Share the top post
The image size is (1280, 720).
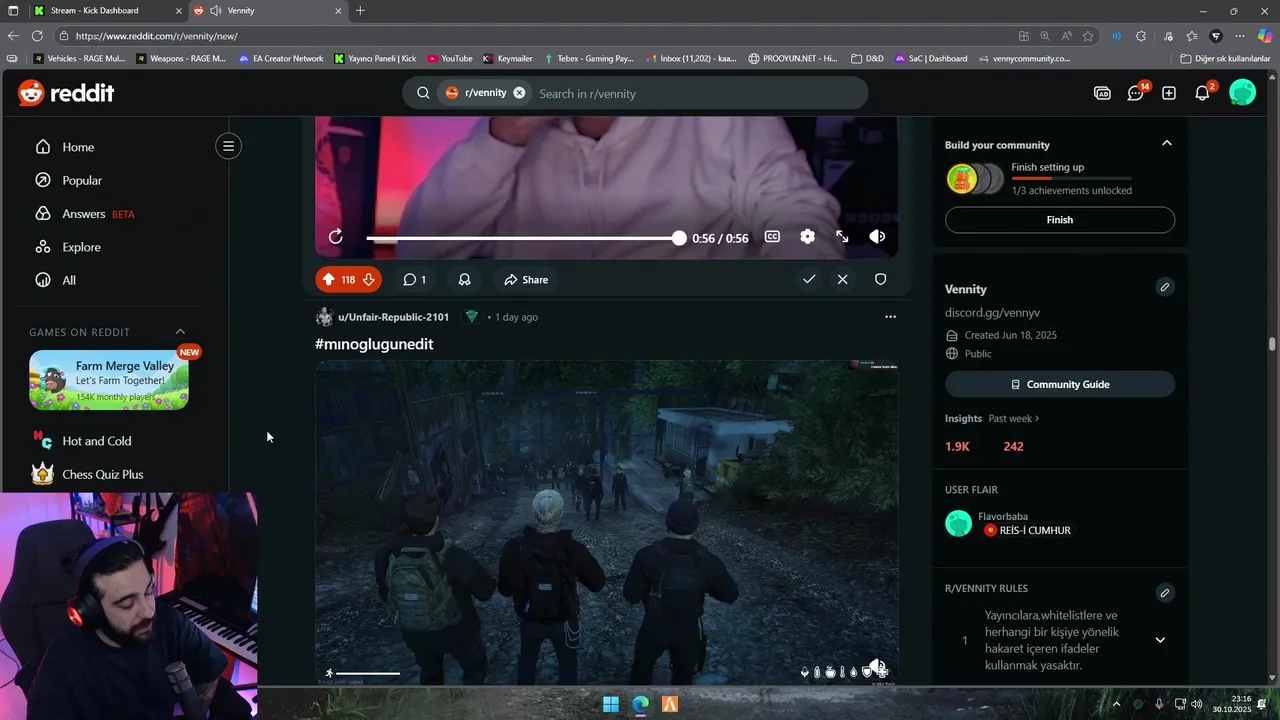[526, 280]
